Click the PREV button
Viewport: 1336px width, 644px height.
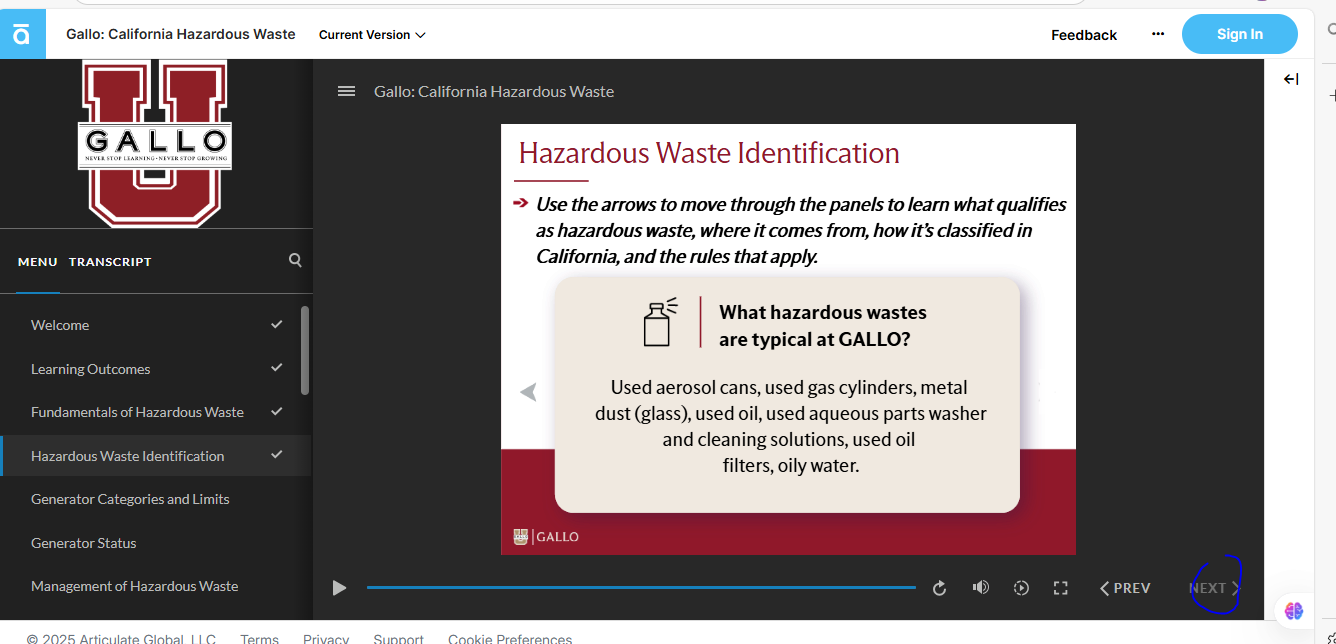coord(1125,588)
